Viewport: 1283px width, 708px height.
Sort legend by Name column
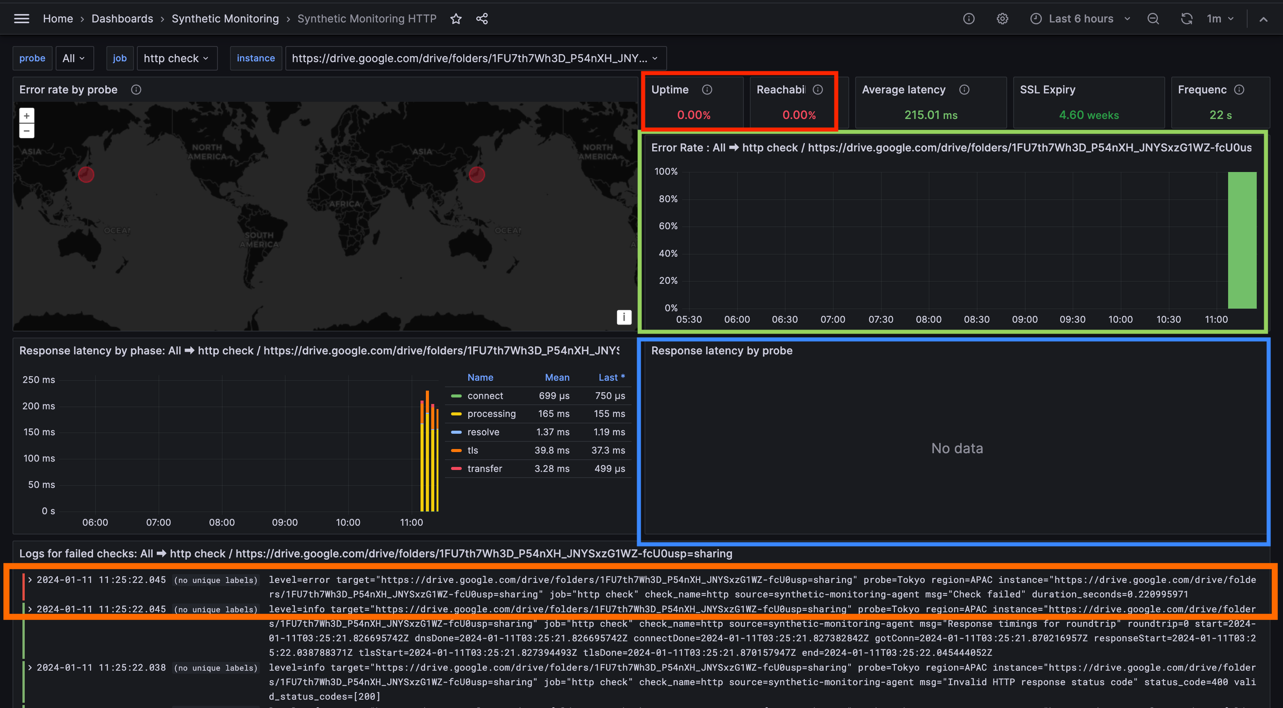tap(480, 378)
